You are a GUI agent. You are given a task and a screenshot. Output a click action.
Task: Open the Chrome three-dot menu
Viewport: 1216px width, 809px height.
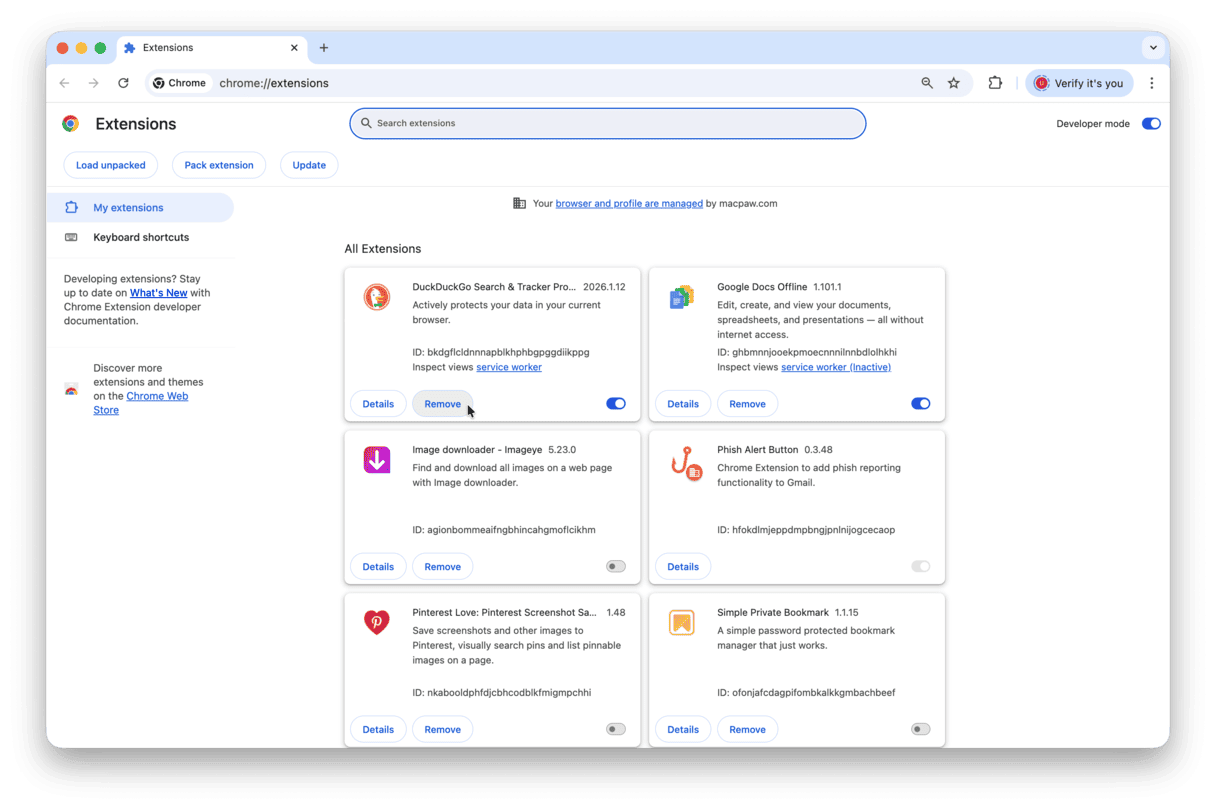tap(1152, 83)
